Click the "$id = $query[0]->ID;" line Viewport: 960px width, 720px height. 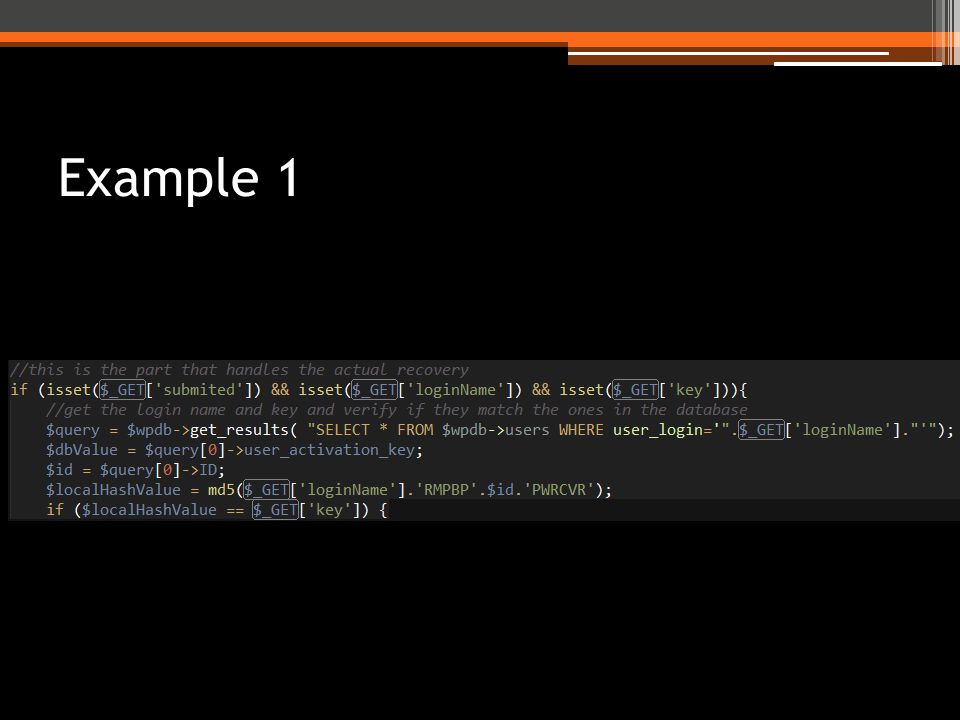click(x=135, y=470)
